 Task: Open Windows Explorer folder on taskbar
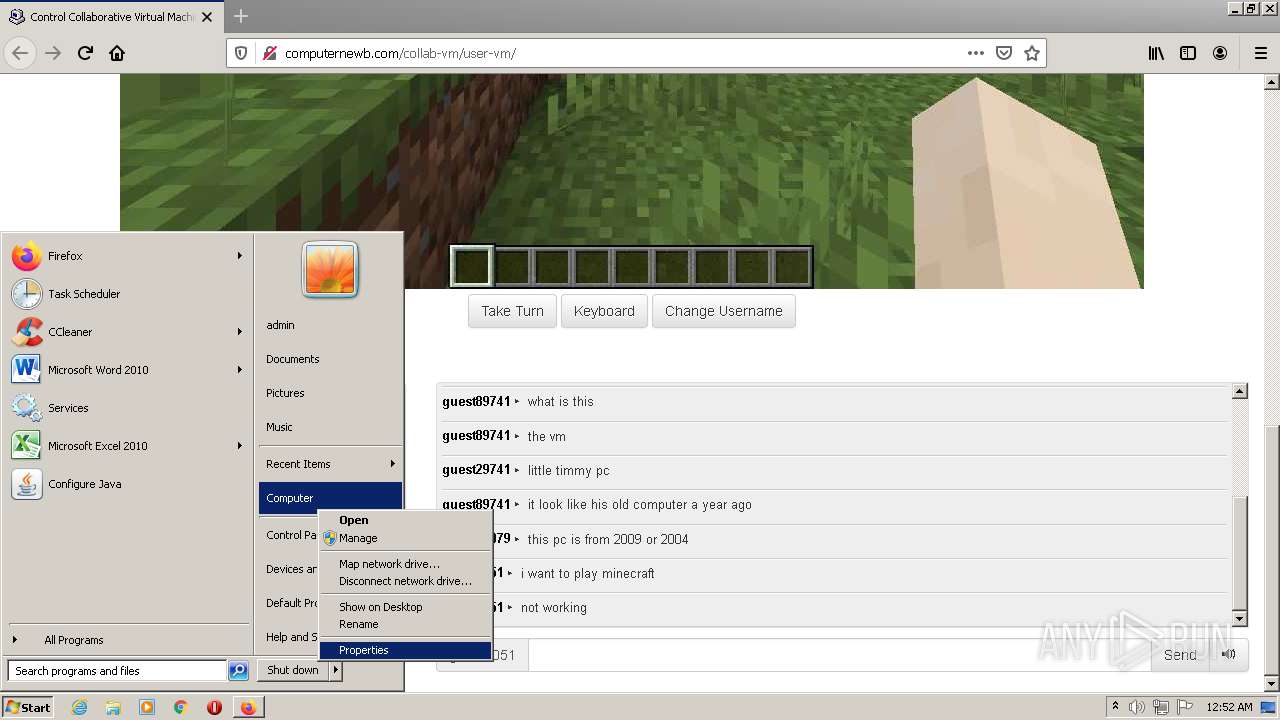113,707
